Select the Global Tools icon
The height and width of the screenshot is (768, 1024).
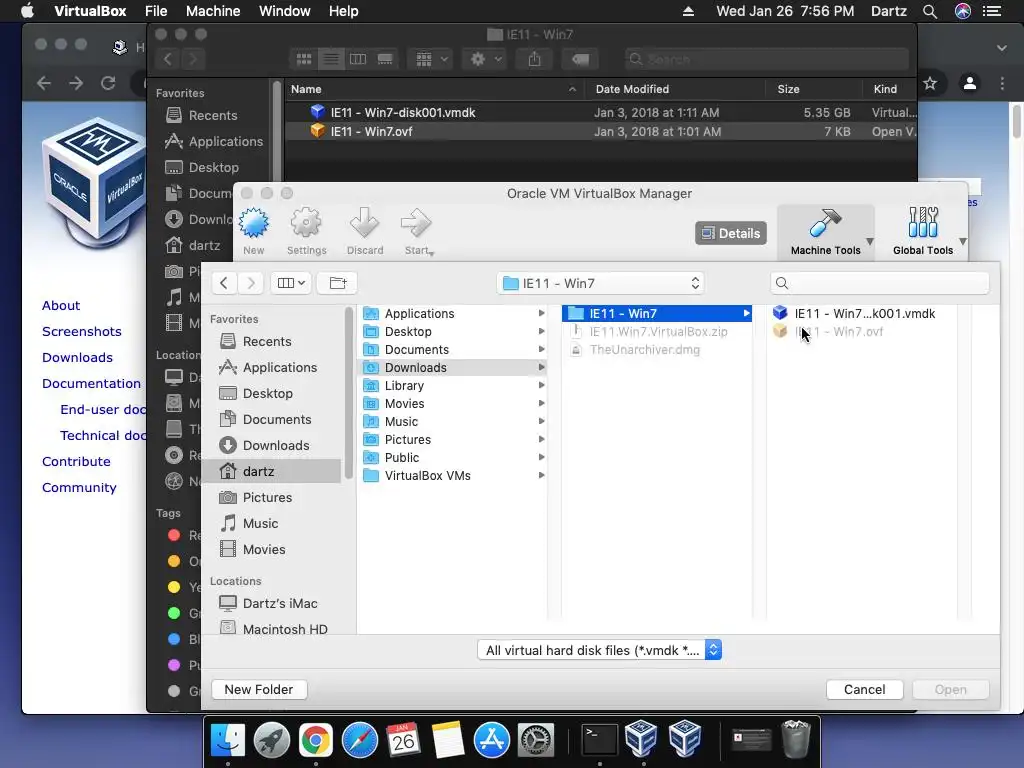923,223
